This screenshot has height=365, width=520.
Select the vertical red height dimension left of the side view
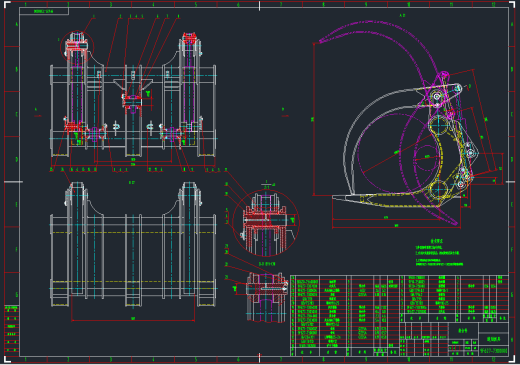[314, 119]
